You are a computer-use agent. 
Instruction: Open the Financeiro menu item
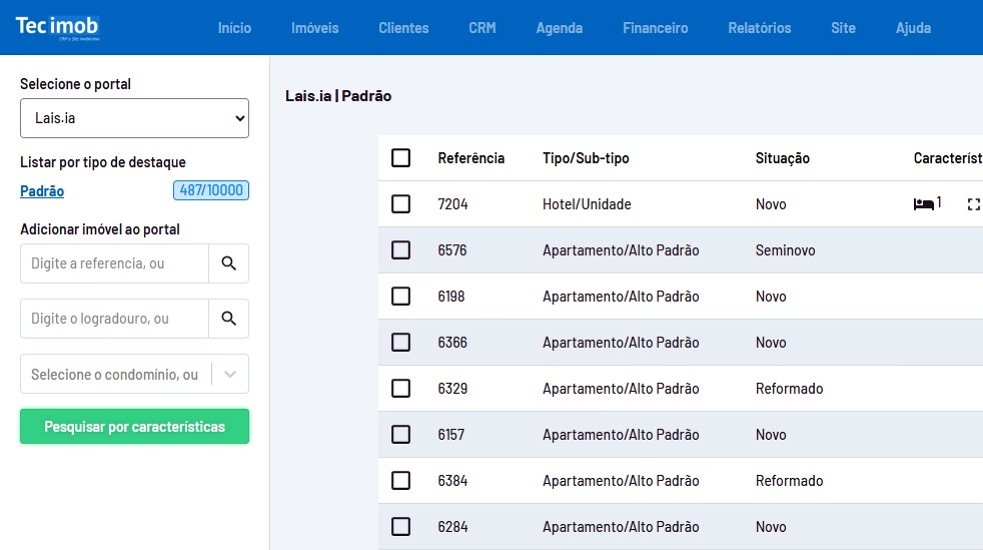(655, 28)
